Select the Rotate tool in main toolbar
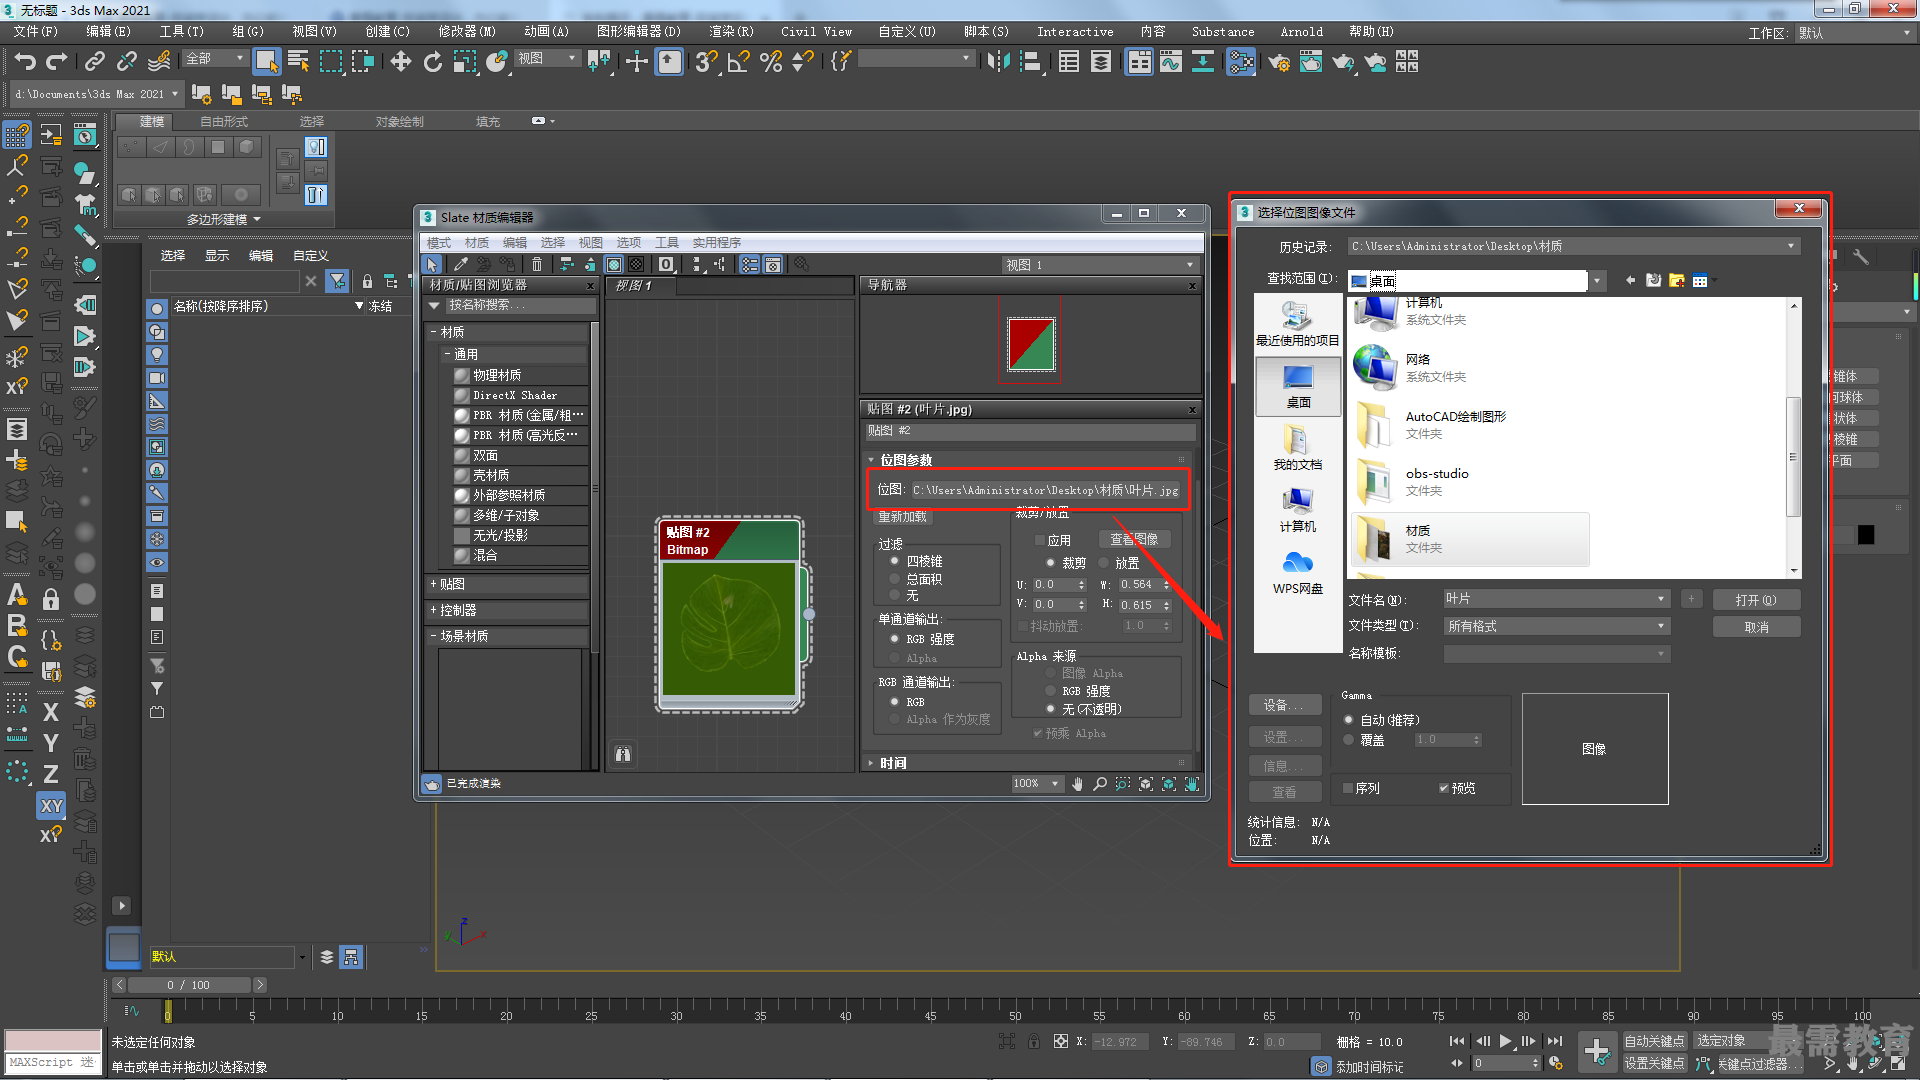This screenshot has height=1080, width=1920. (x=433, y=62)
